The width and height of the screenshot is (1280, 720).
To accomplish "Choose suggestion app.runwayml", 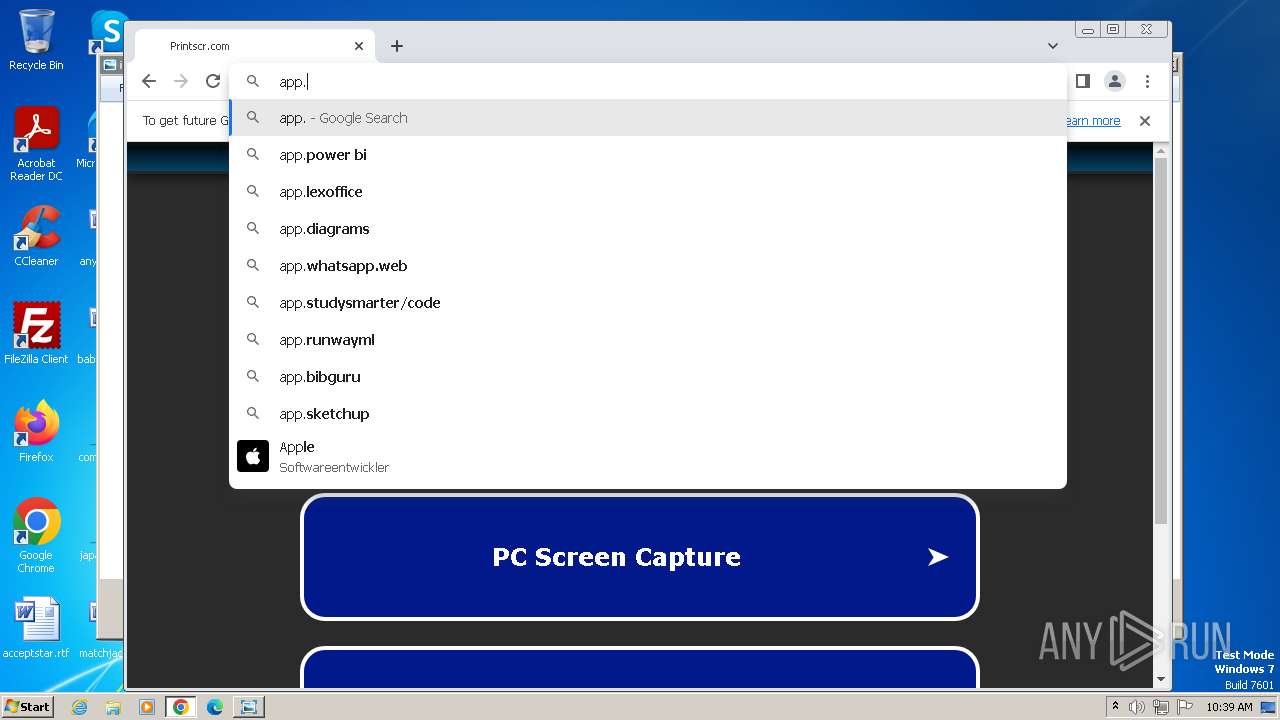I will tap(648, 340).
